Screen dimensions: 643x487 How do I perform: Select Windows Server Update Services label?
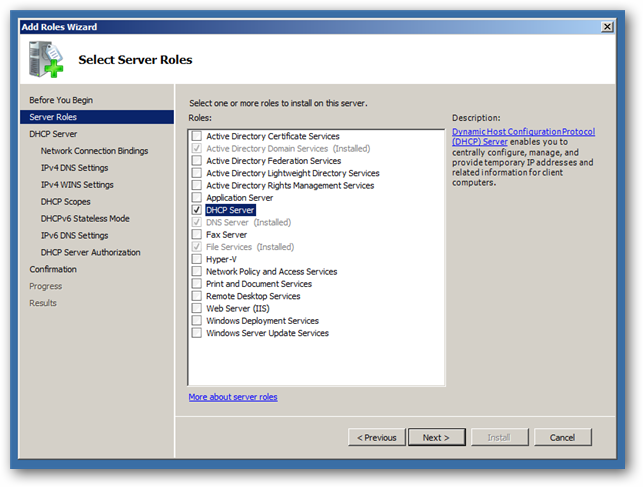point(267,333)
